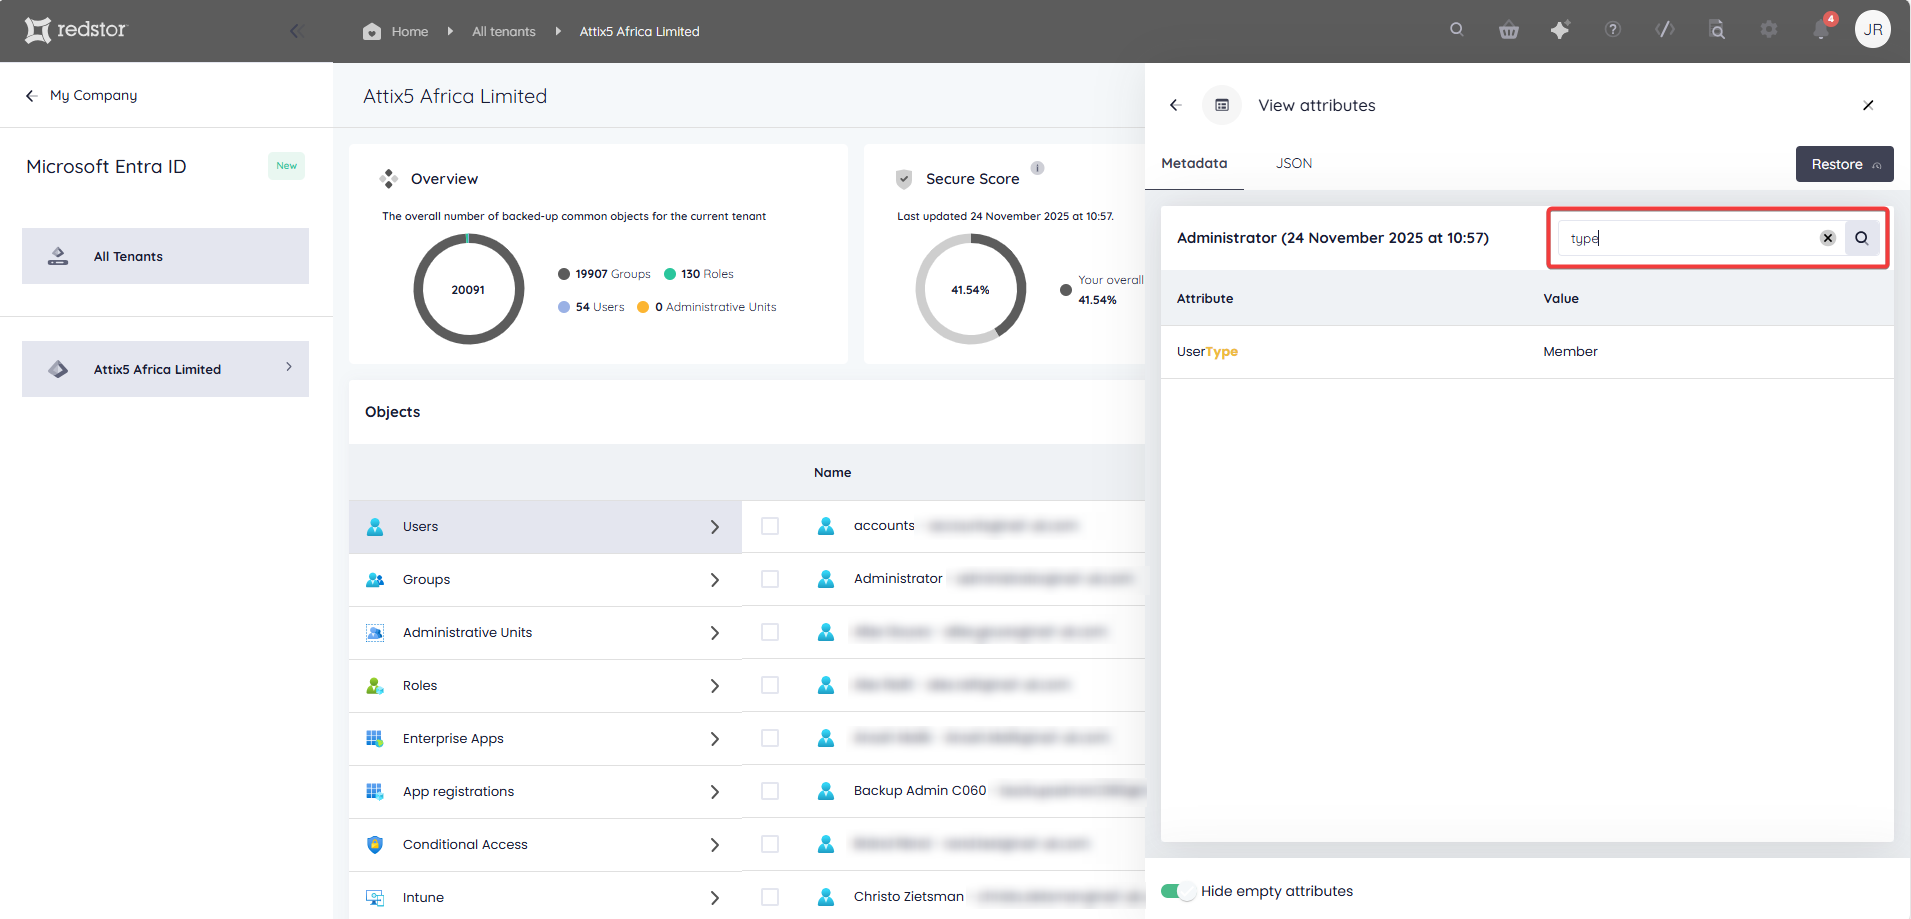Expand the Enterprise Apps chevron

tap(715, 739)
